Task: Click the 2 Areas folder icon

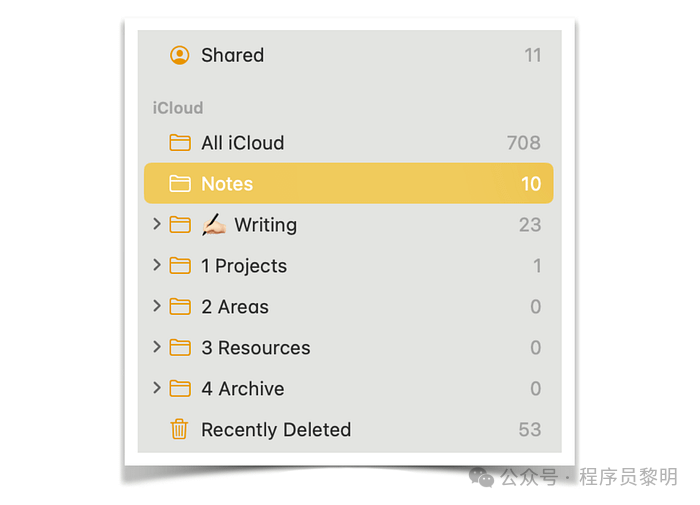Action: pos(180,307)
